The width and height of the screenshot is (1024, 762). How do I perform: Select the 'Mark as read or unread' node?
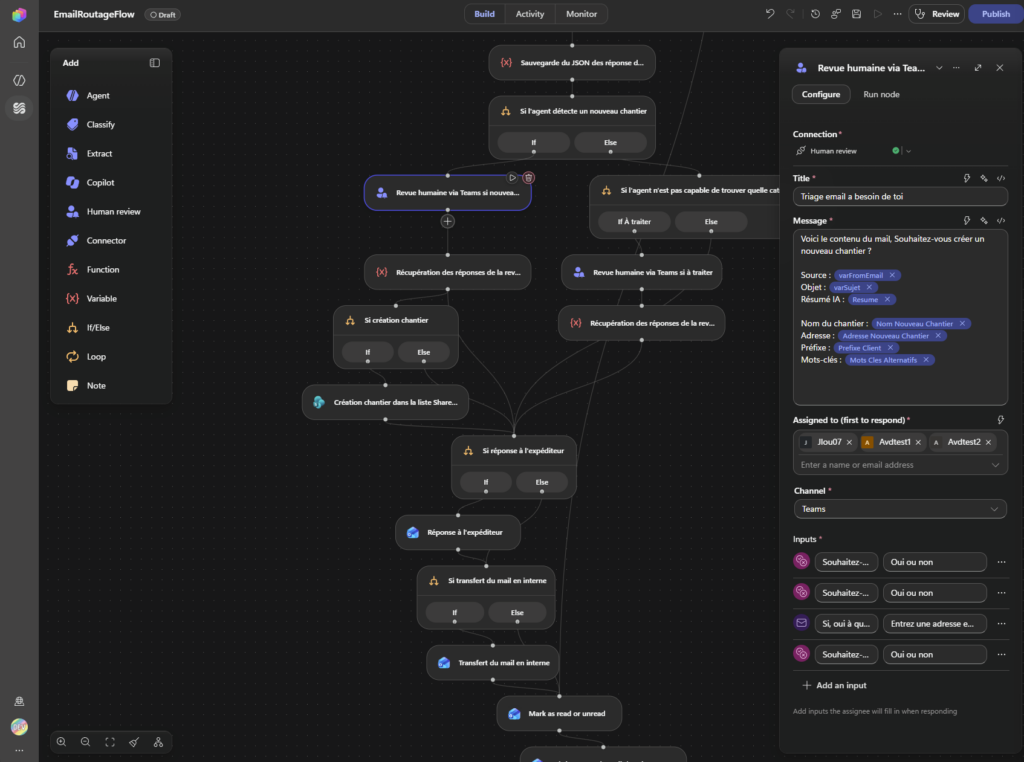pyautogui.click(x=559, y=714)
